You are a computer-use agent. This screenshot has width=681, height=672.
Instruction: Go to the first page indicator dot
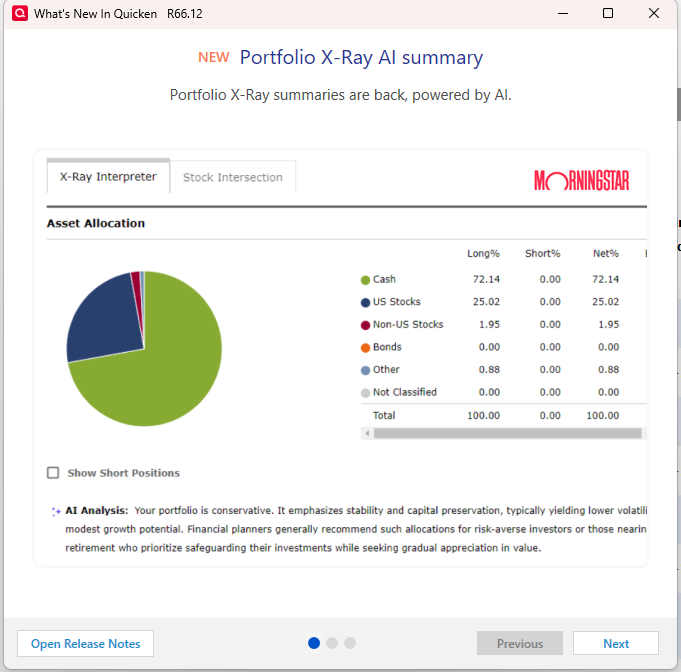click(x=314, y=643)
